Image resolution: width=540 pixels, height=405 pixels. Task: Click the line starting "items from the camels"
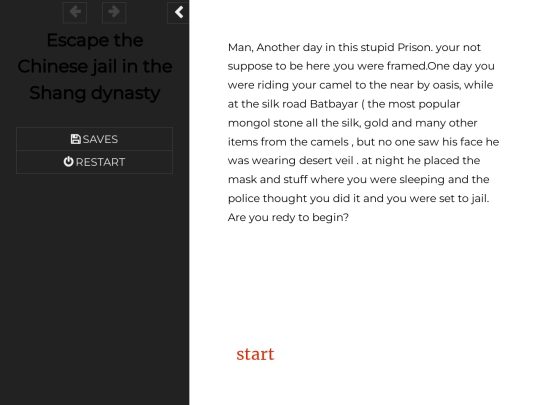[x=363, y=142]
